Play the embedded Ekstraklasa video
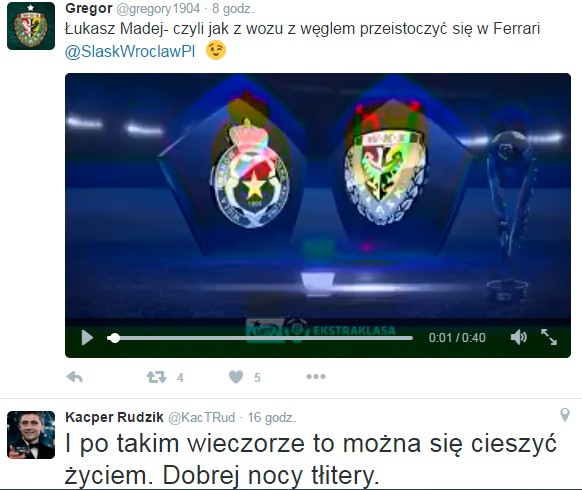The image size is (582, 490). [x=87, y=337]
